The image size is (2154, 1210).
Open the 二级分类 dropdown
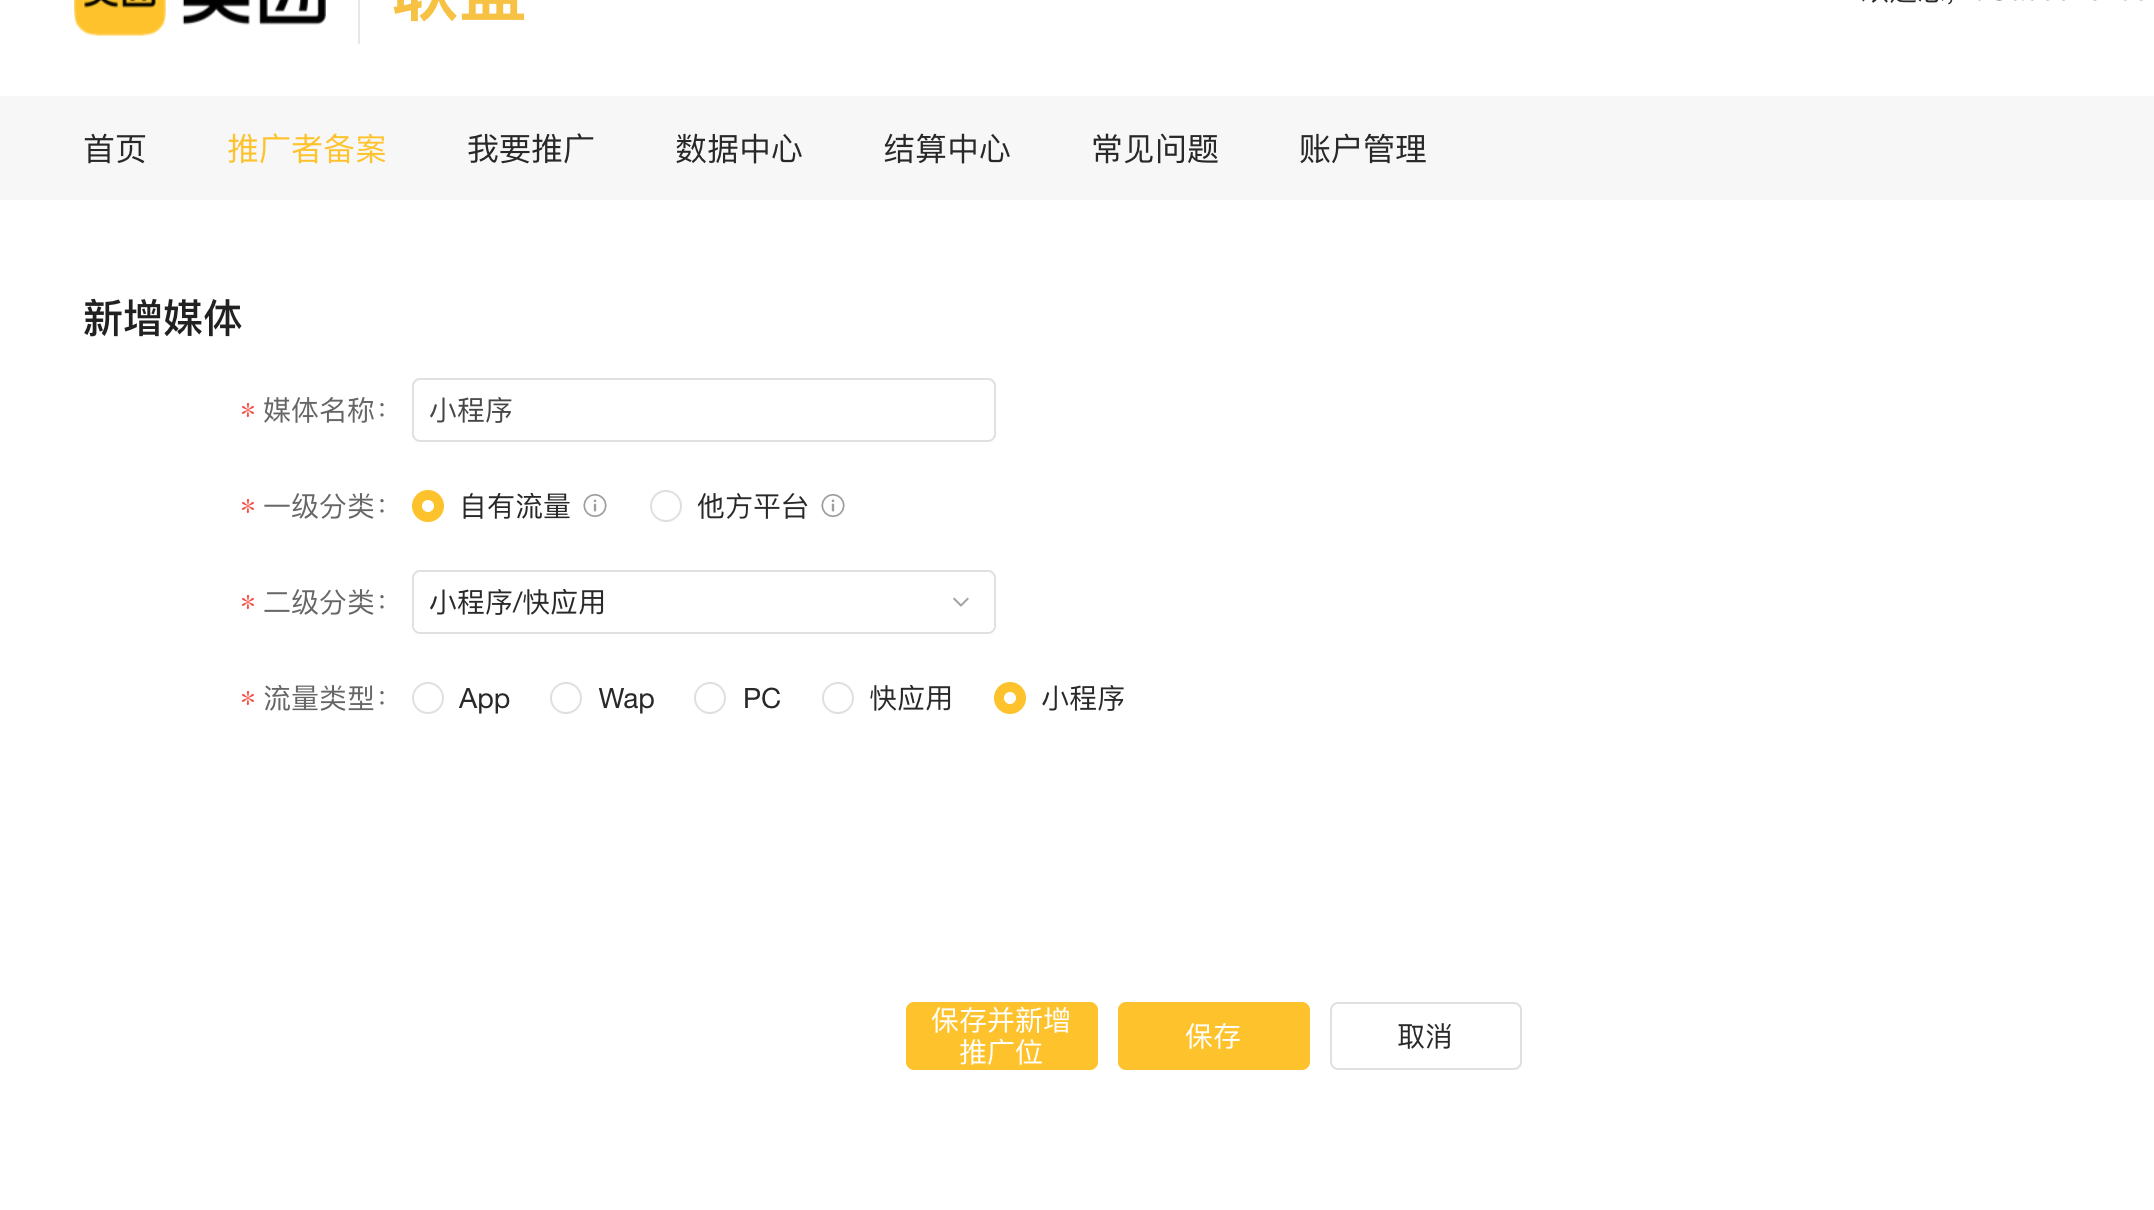click(x=704, y=602)
